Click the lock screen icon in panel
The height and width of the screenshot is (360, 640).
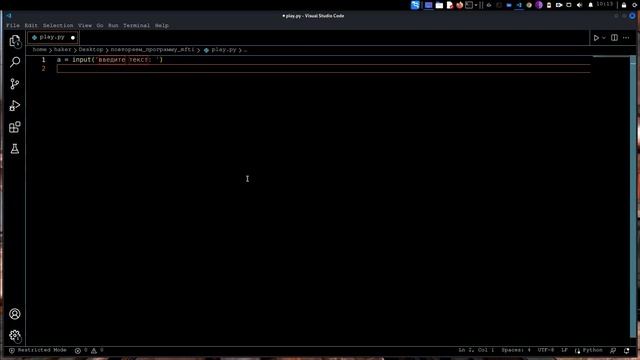click(x=624, y=5)
